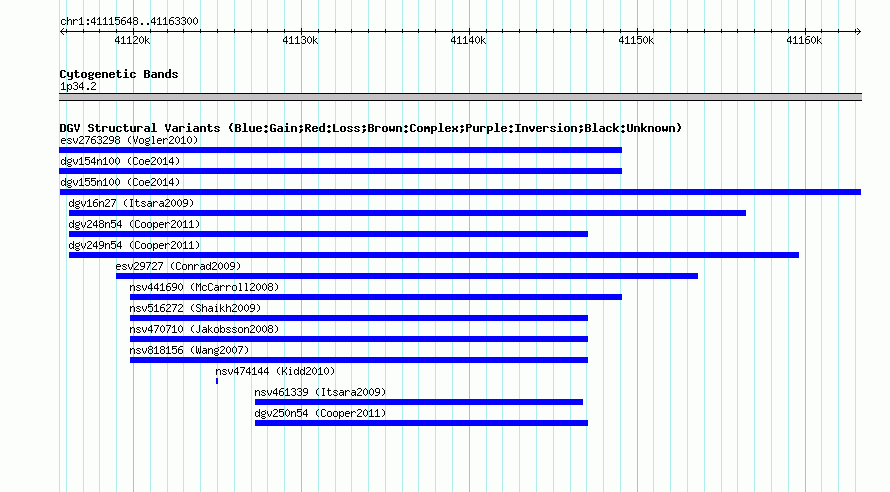Open the dgv154n100 (Coe2014) variant label
890x492 pixels.
tap(120, 161)
